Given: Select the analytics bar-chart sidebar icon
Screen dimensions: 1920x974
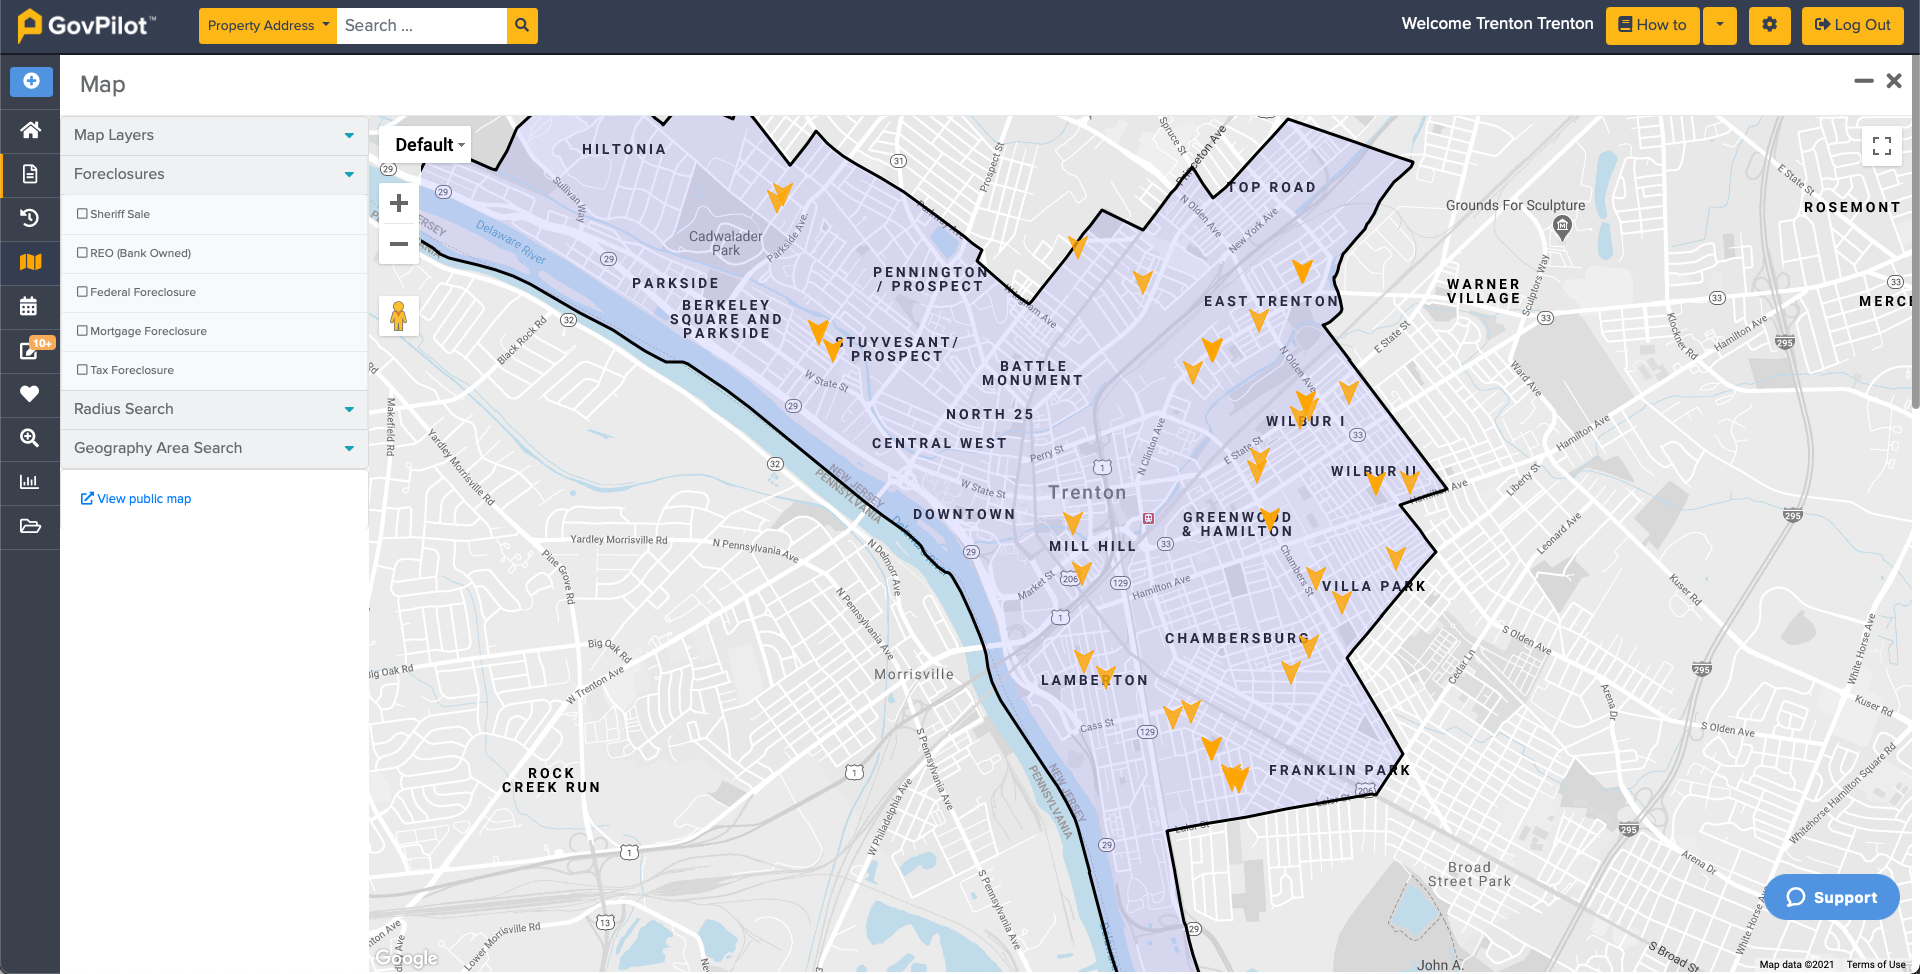Looking at the screenshot, I should coord(31,482).
